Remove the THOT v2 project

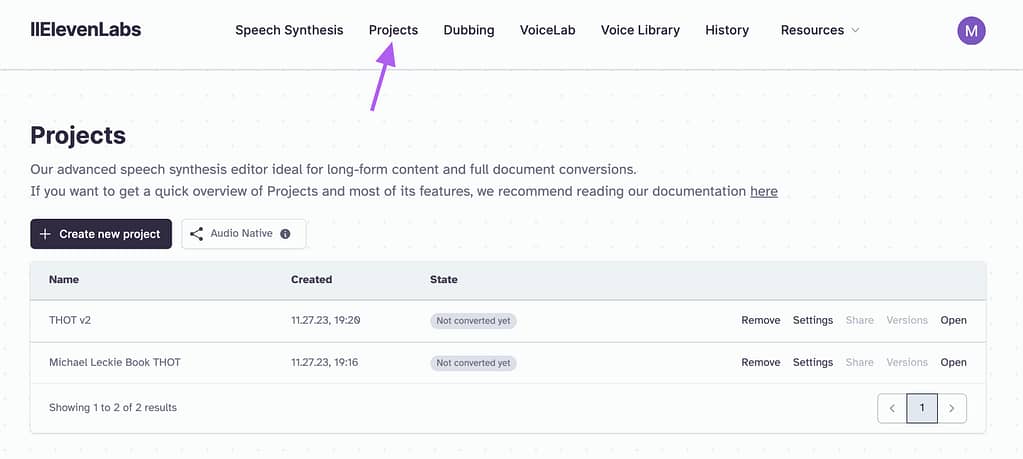[x=760, y=321]
